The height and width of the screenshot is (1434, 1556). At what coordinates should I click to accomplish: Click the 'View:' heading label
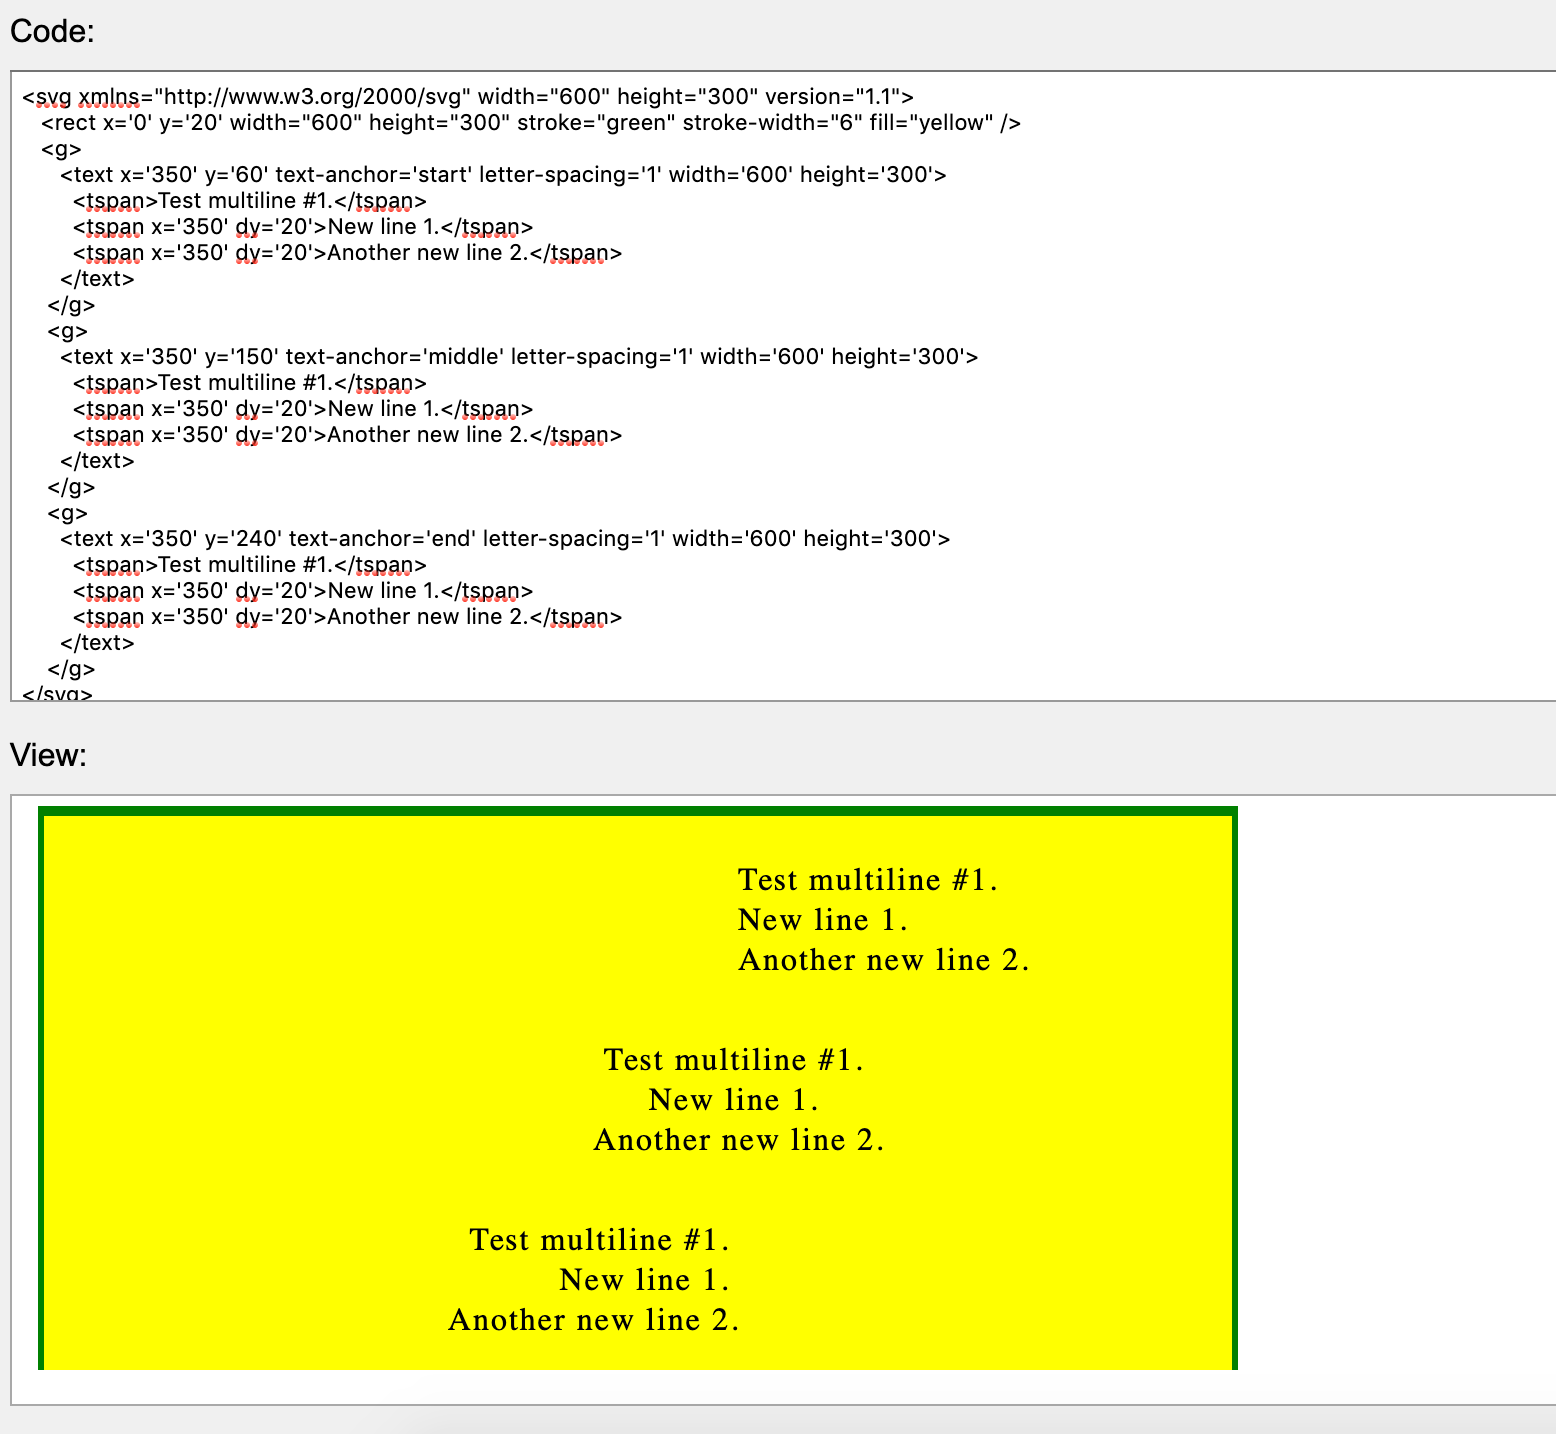click(x=47, y=755)
